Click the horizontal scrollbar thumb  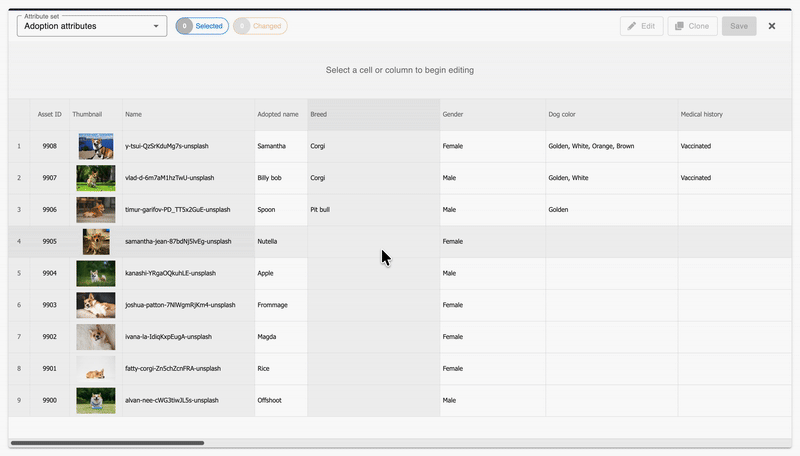(x=107, y=442)
